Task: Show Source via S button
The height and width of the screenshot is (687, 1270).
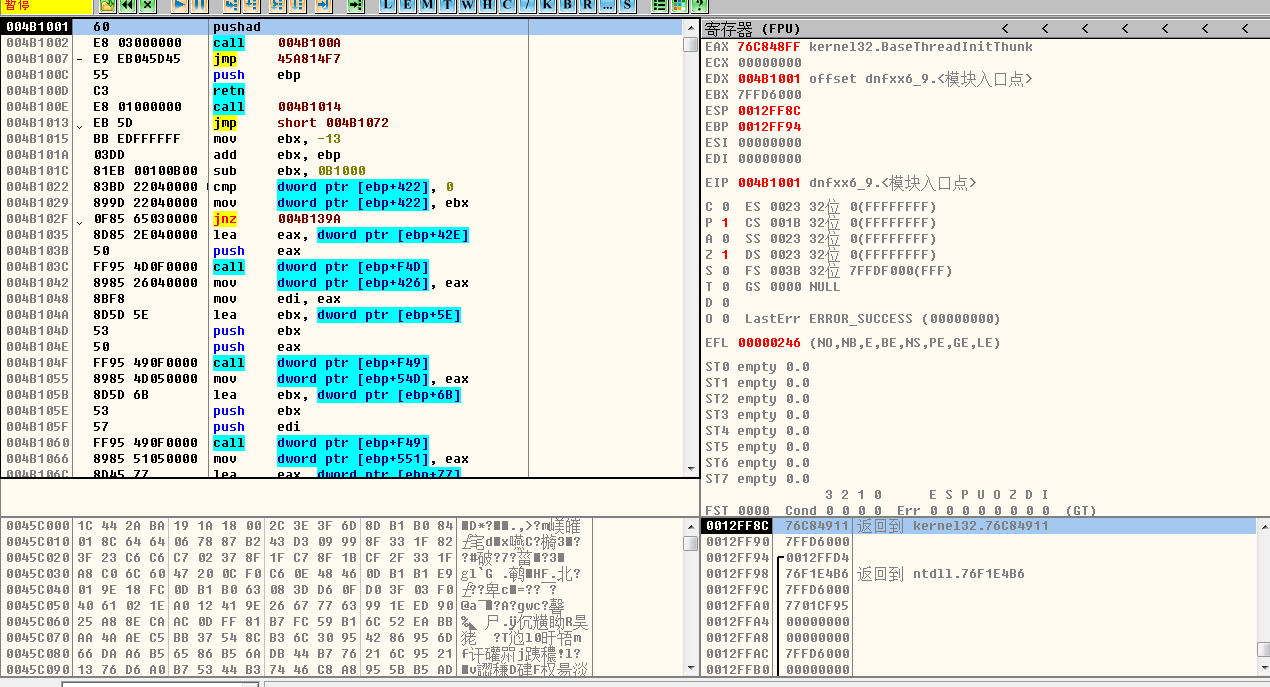Action: coord(627,5)
